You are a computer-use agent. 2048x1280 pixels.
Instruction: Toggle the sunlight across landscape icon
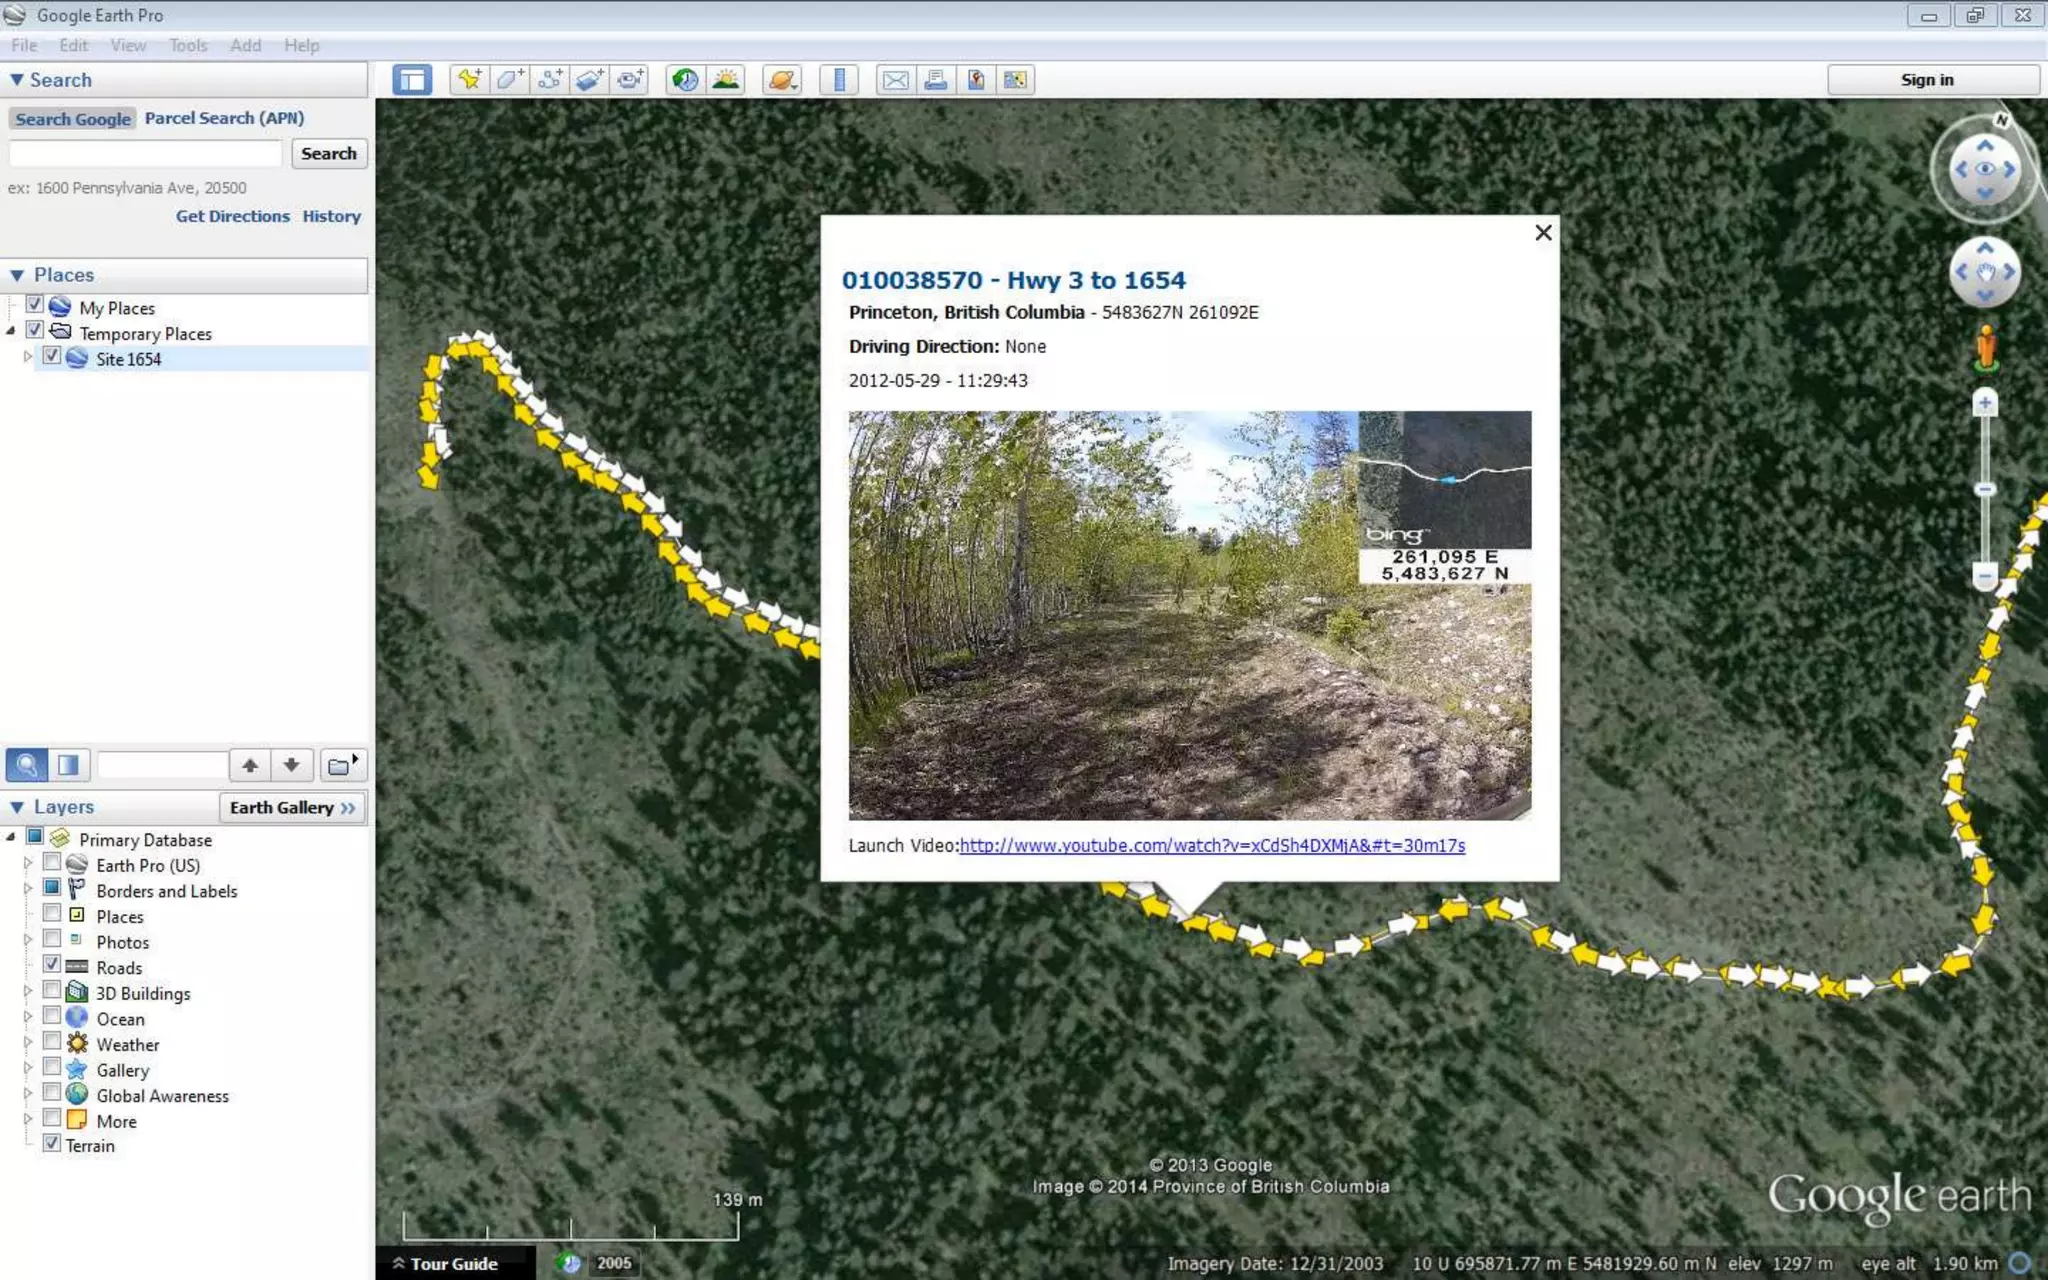726,80
